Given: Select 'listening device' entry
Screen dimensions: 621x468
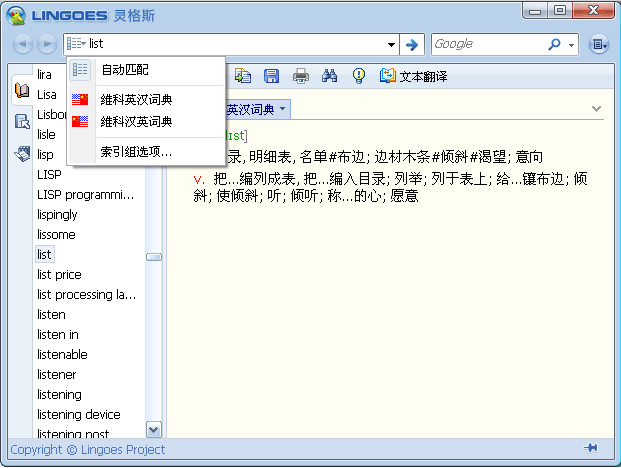Looking at the screenshot, I should [x=79, y=415].
